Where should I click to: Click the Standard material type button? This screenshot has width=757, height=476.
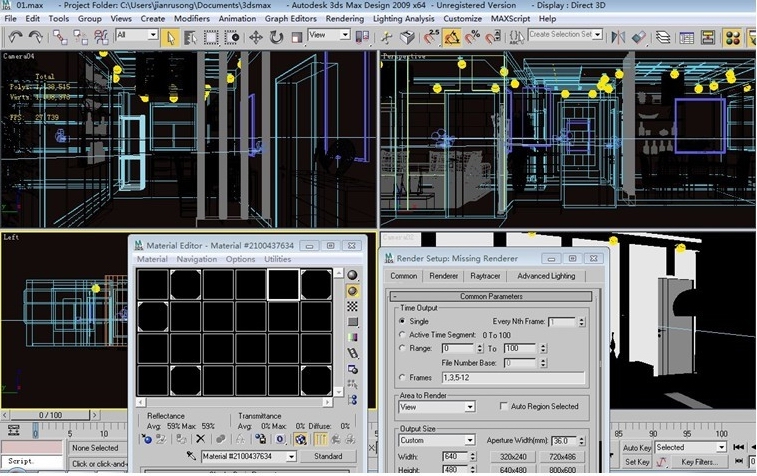[x=328, y=456]
